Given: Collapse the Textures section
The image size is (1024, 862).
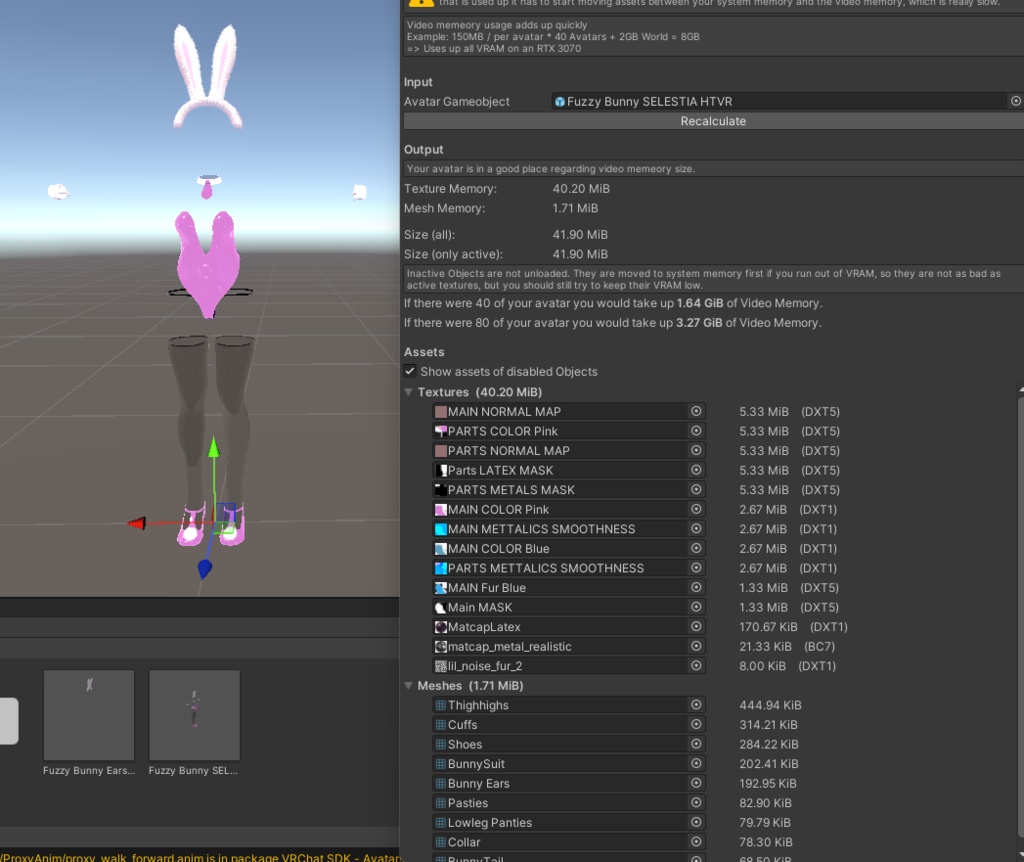Looking at the screenshot, I should [408, 391].
